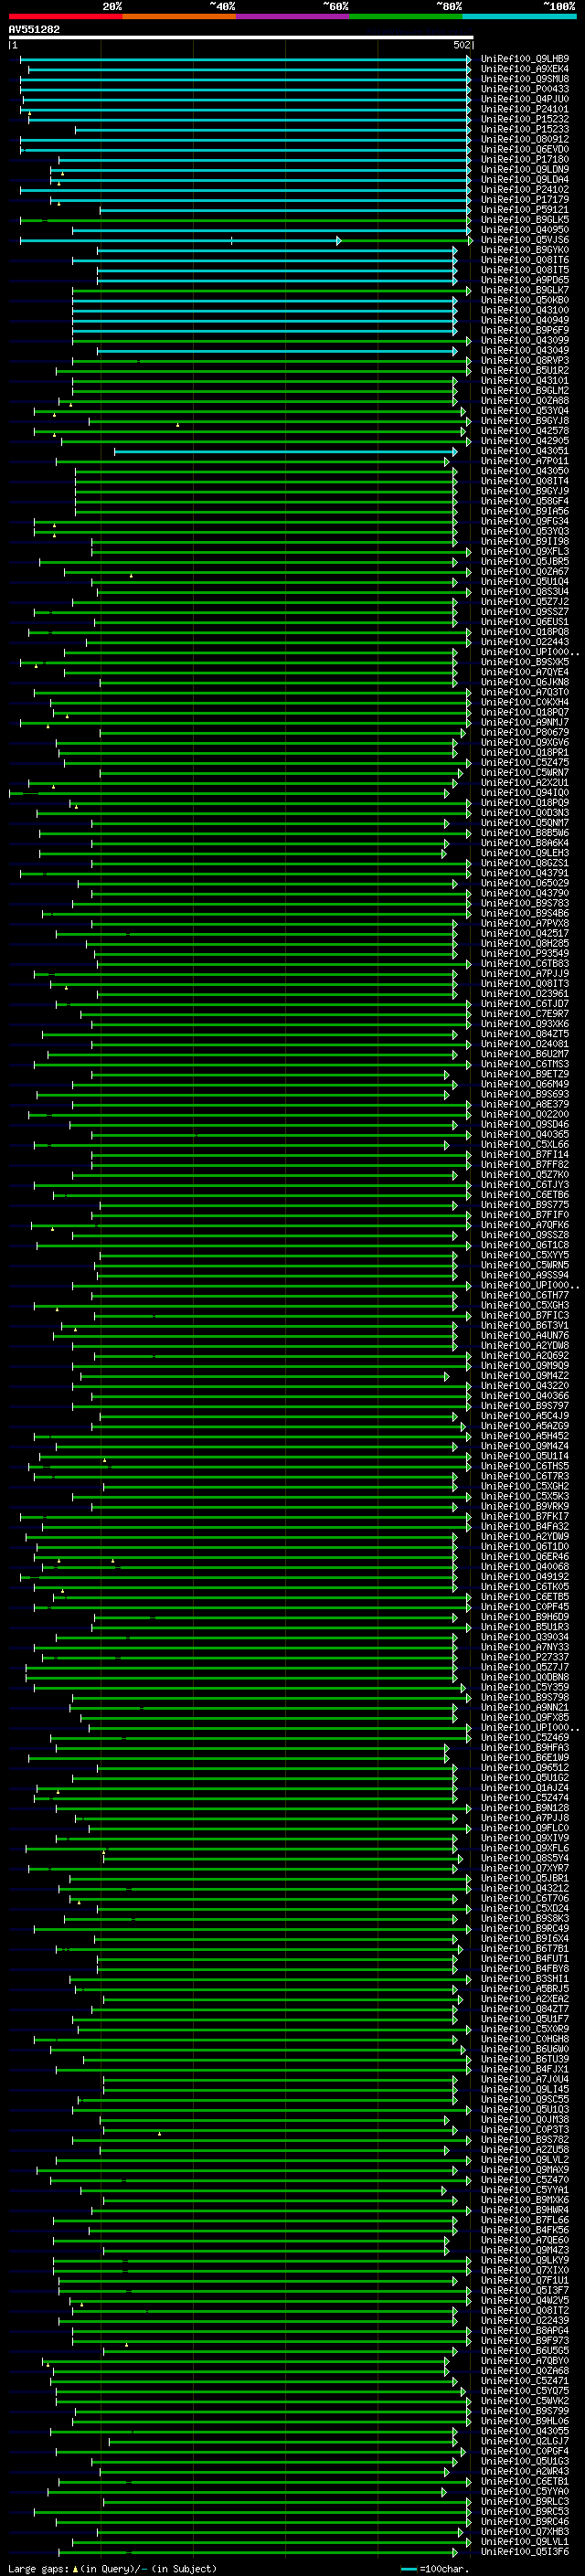Select the UniRef100_Q6EUS1 label
The width and height of the screenshot is (585, 2576).
pos(525,622)
